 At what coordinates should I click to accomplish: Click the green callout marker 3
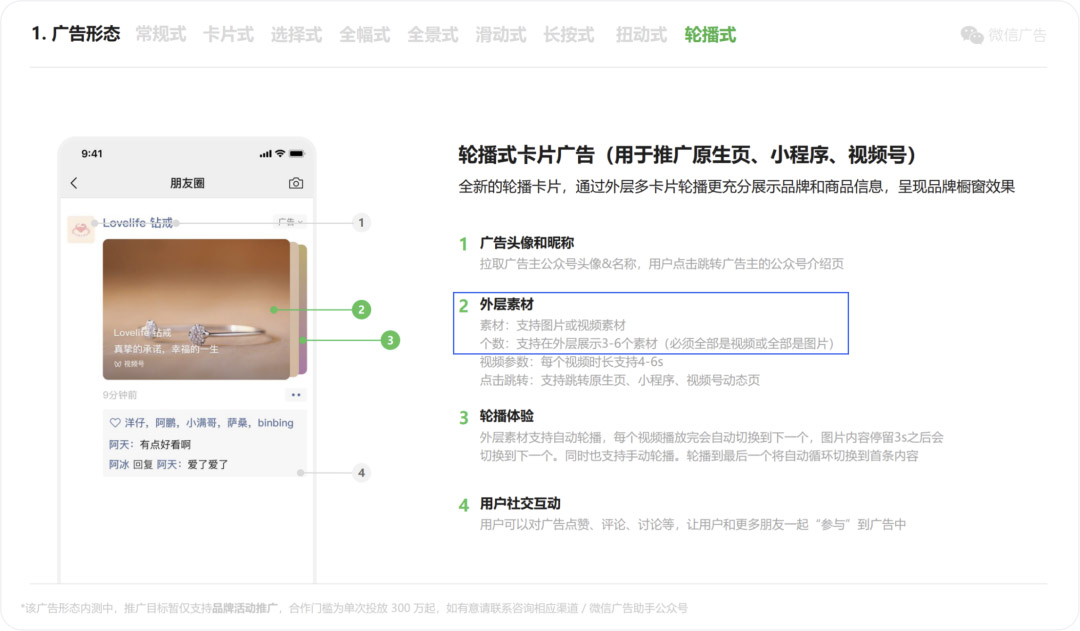[x=390, y=340]
